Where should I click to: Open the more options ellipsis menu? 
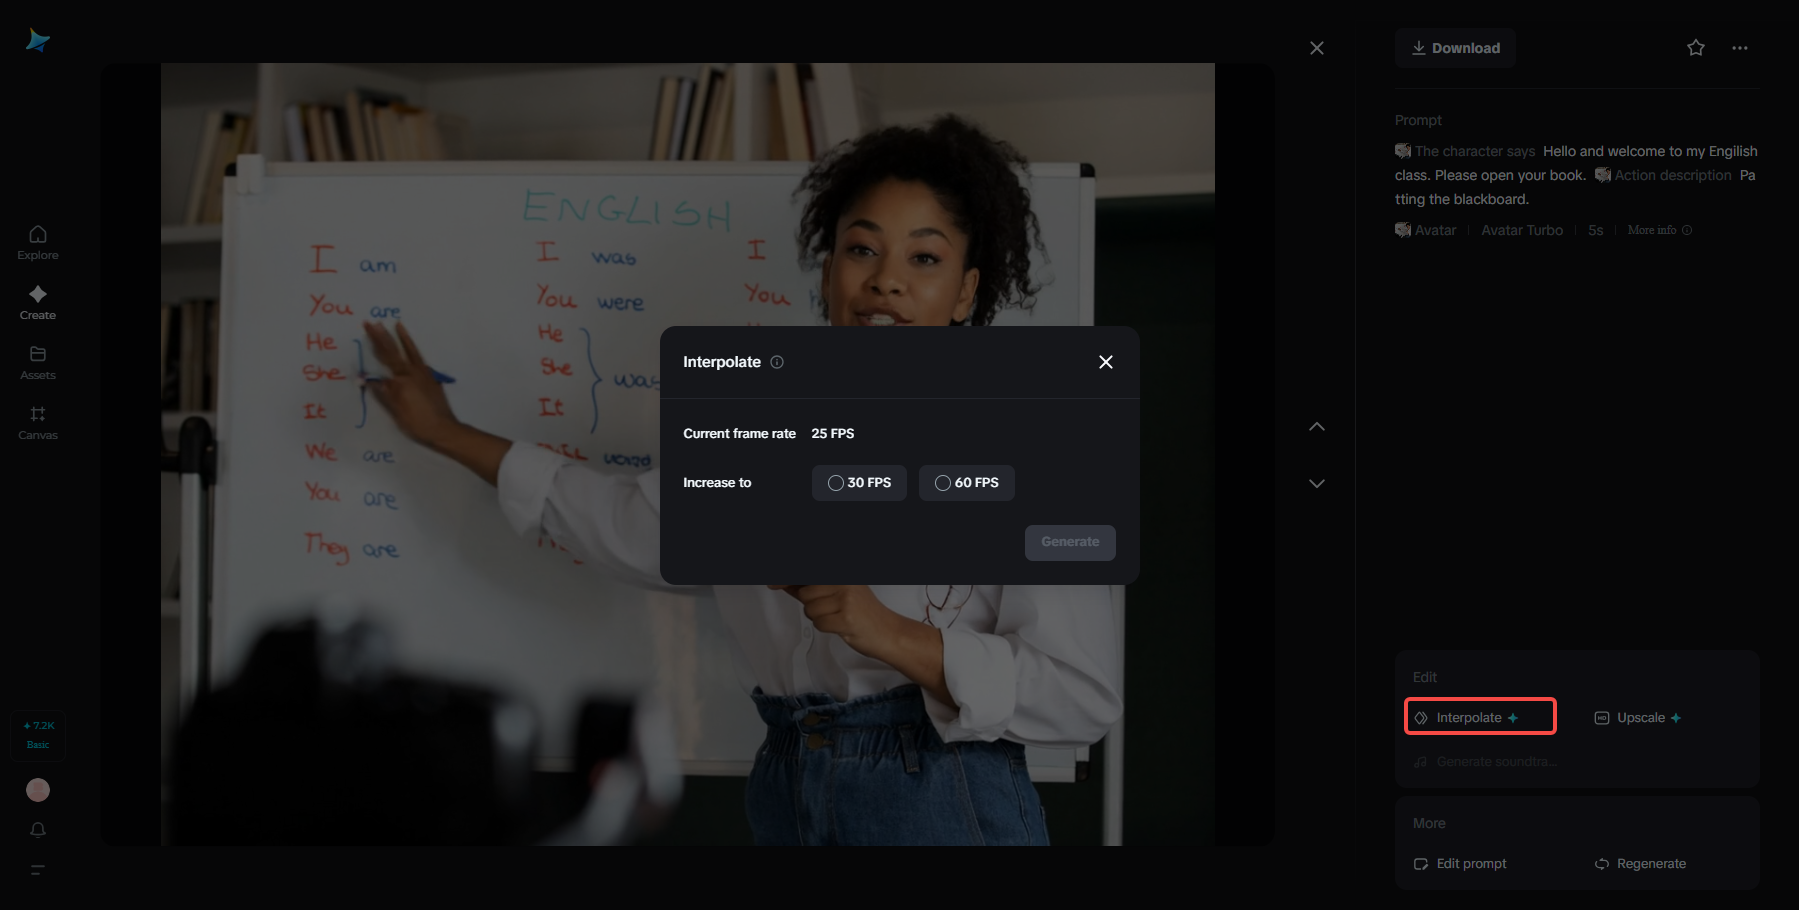pyautogui.click(x=1740, y=48)
